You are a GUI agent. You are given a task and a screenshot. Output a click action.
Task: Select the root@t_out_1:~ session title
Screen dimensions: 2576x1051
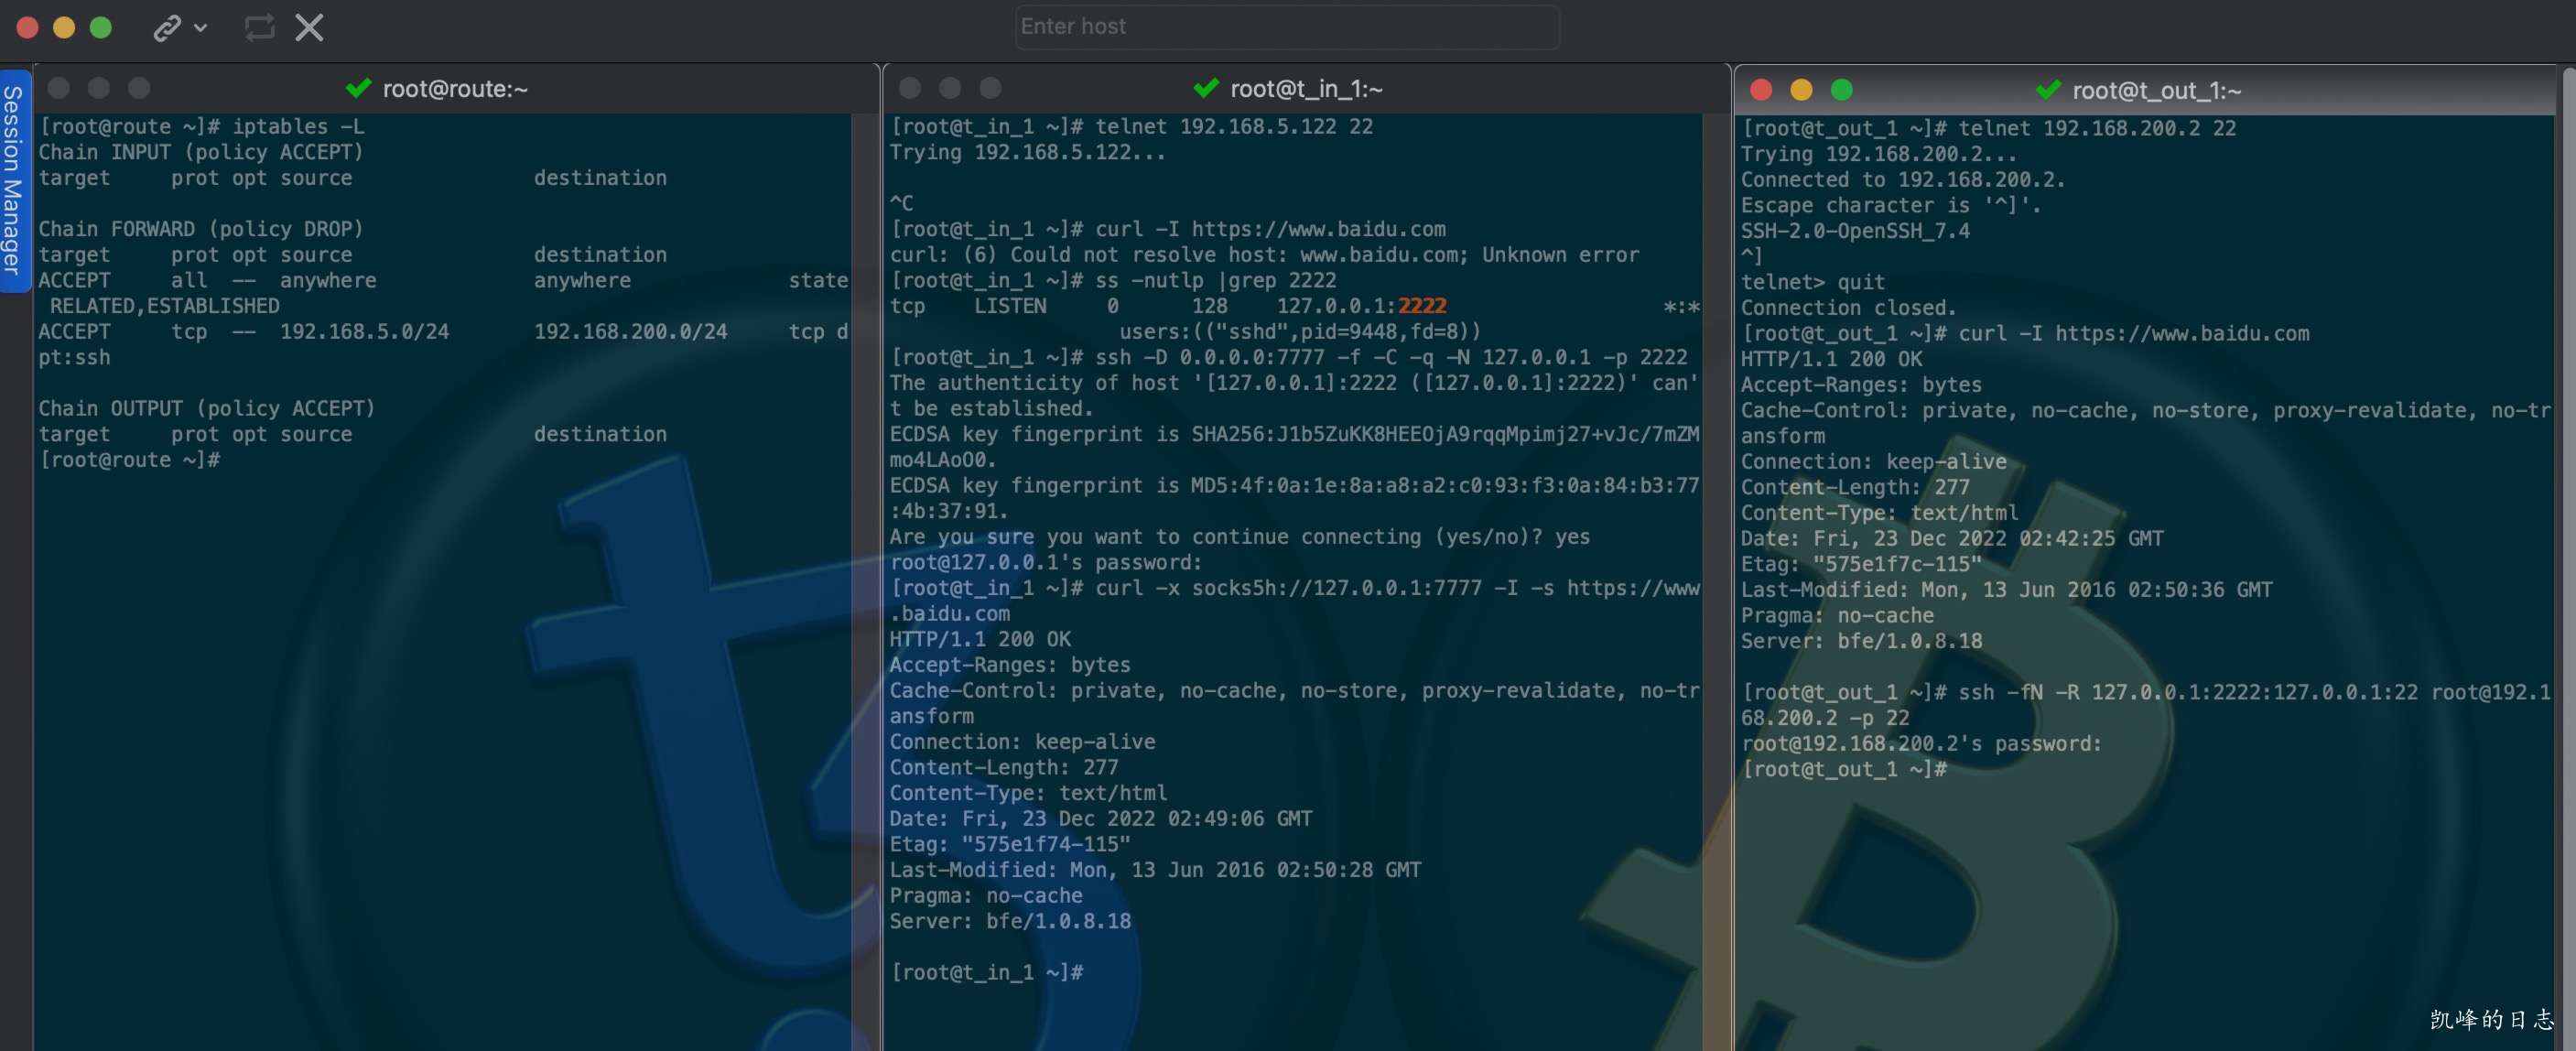(2156, 91)
